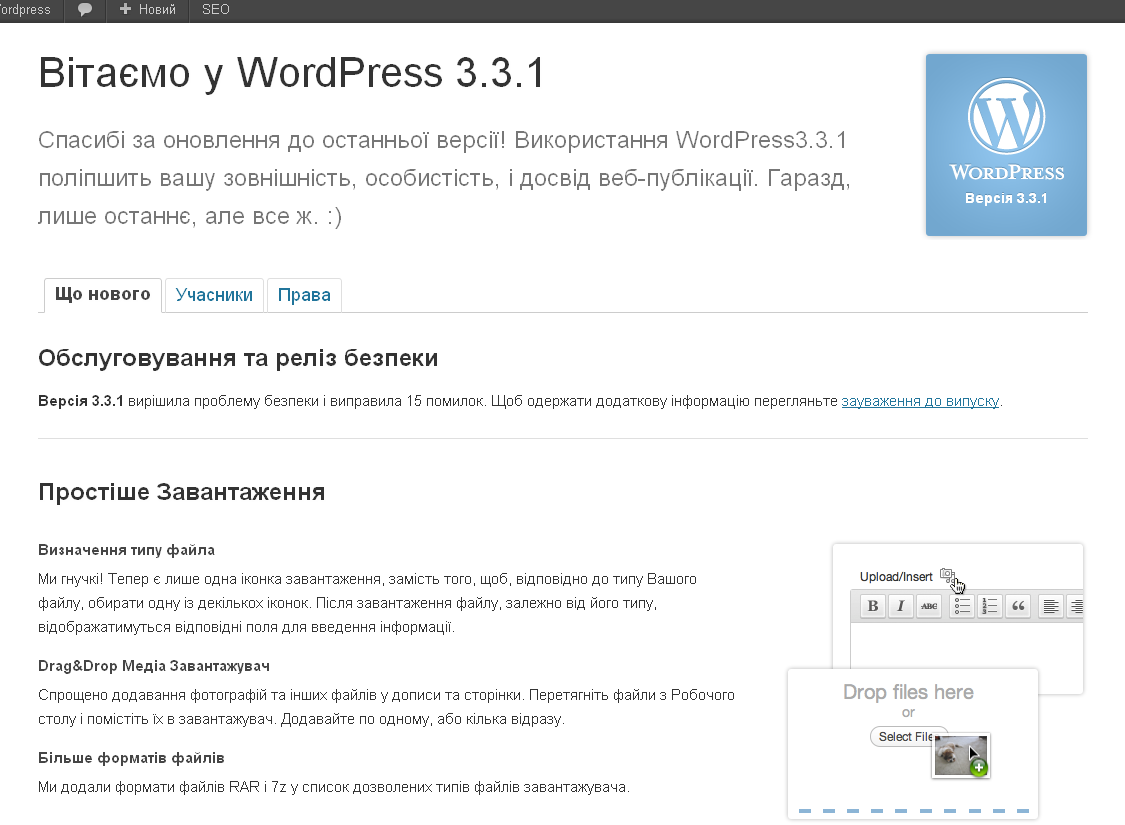Click the Більше форматів файлів subheading
The width and height of the screenshot is (1125, 825).
point(131,758)
